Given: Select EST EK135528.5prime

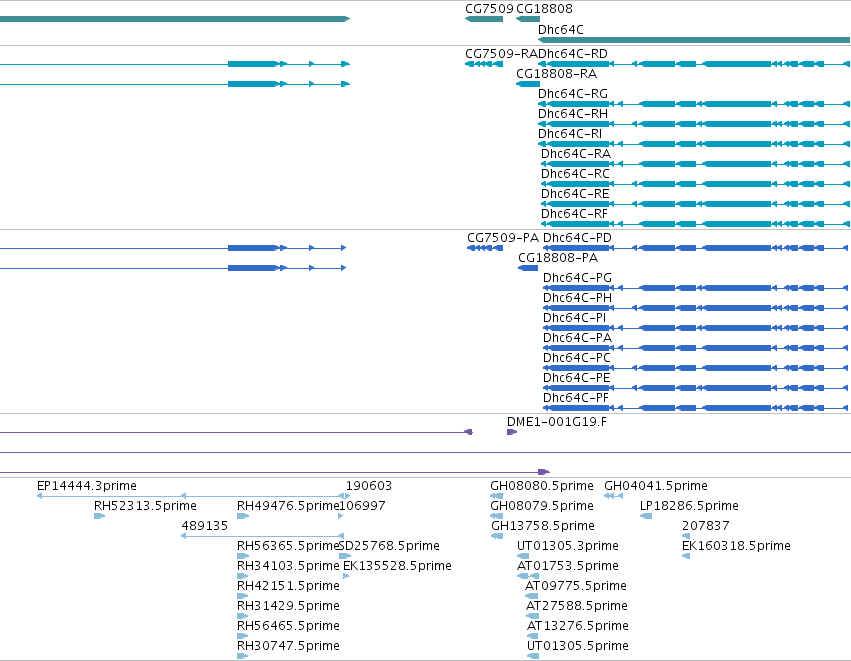Looking at the screenshot, I should pos(397,566).
